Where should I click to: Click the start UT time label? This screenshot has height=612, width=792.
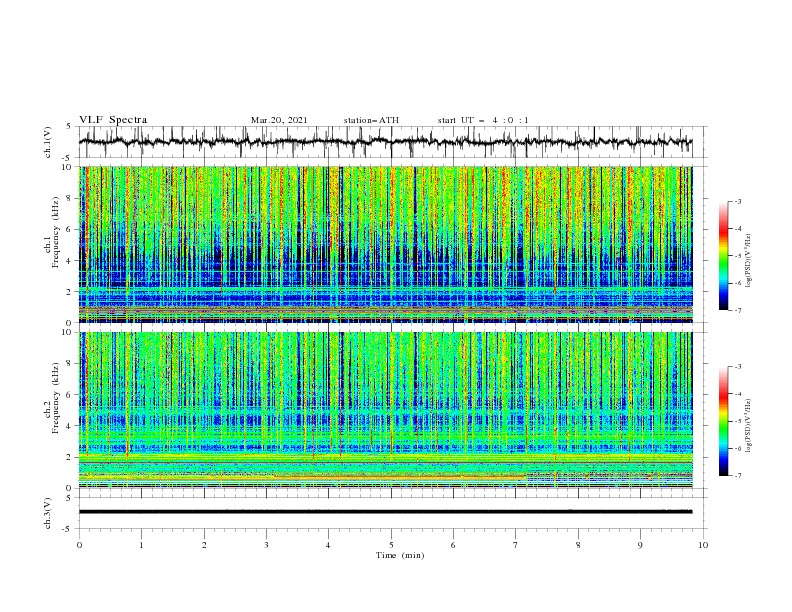coord(483,120)
